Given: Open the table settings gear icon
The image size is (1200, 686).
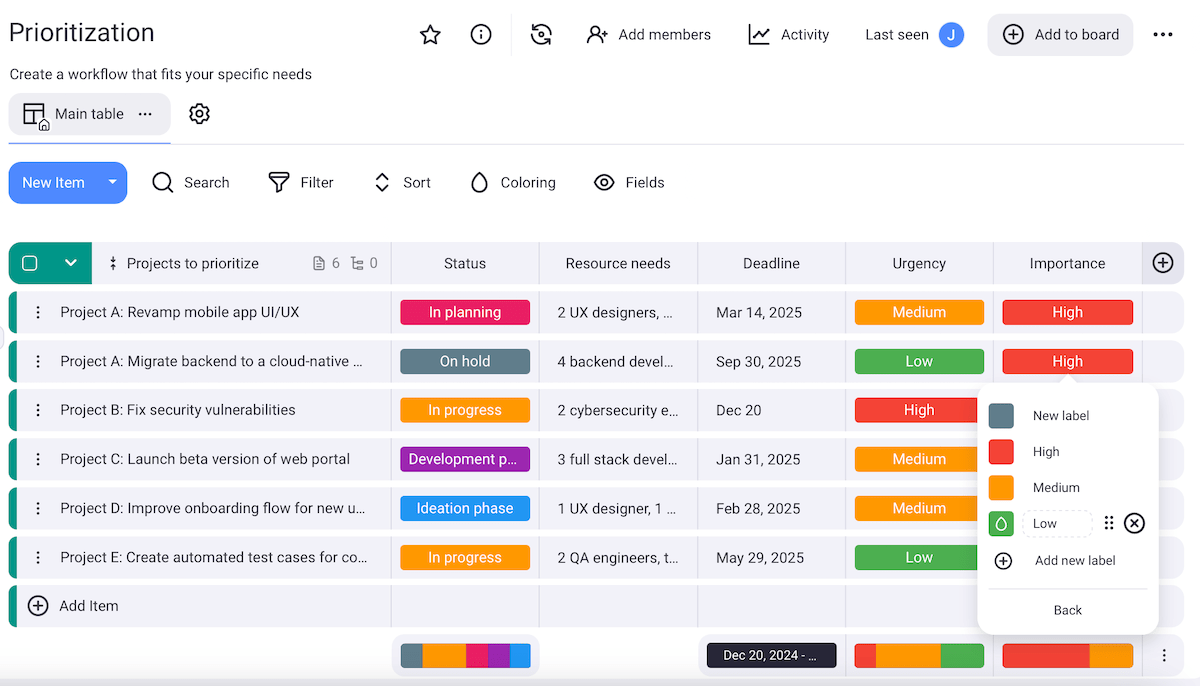Looking at the screenshot, I should pos(199,114).
